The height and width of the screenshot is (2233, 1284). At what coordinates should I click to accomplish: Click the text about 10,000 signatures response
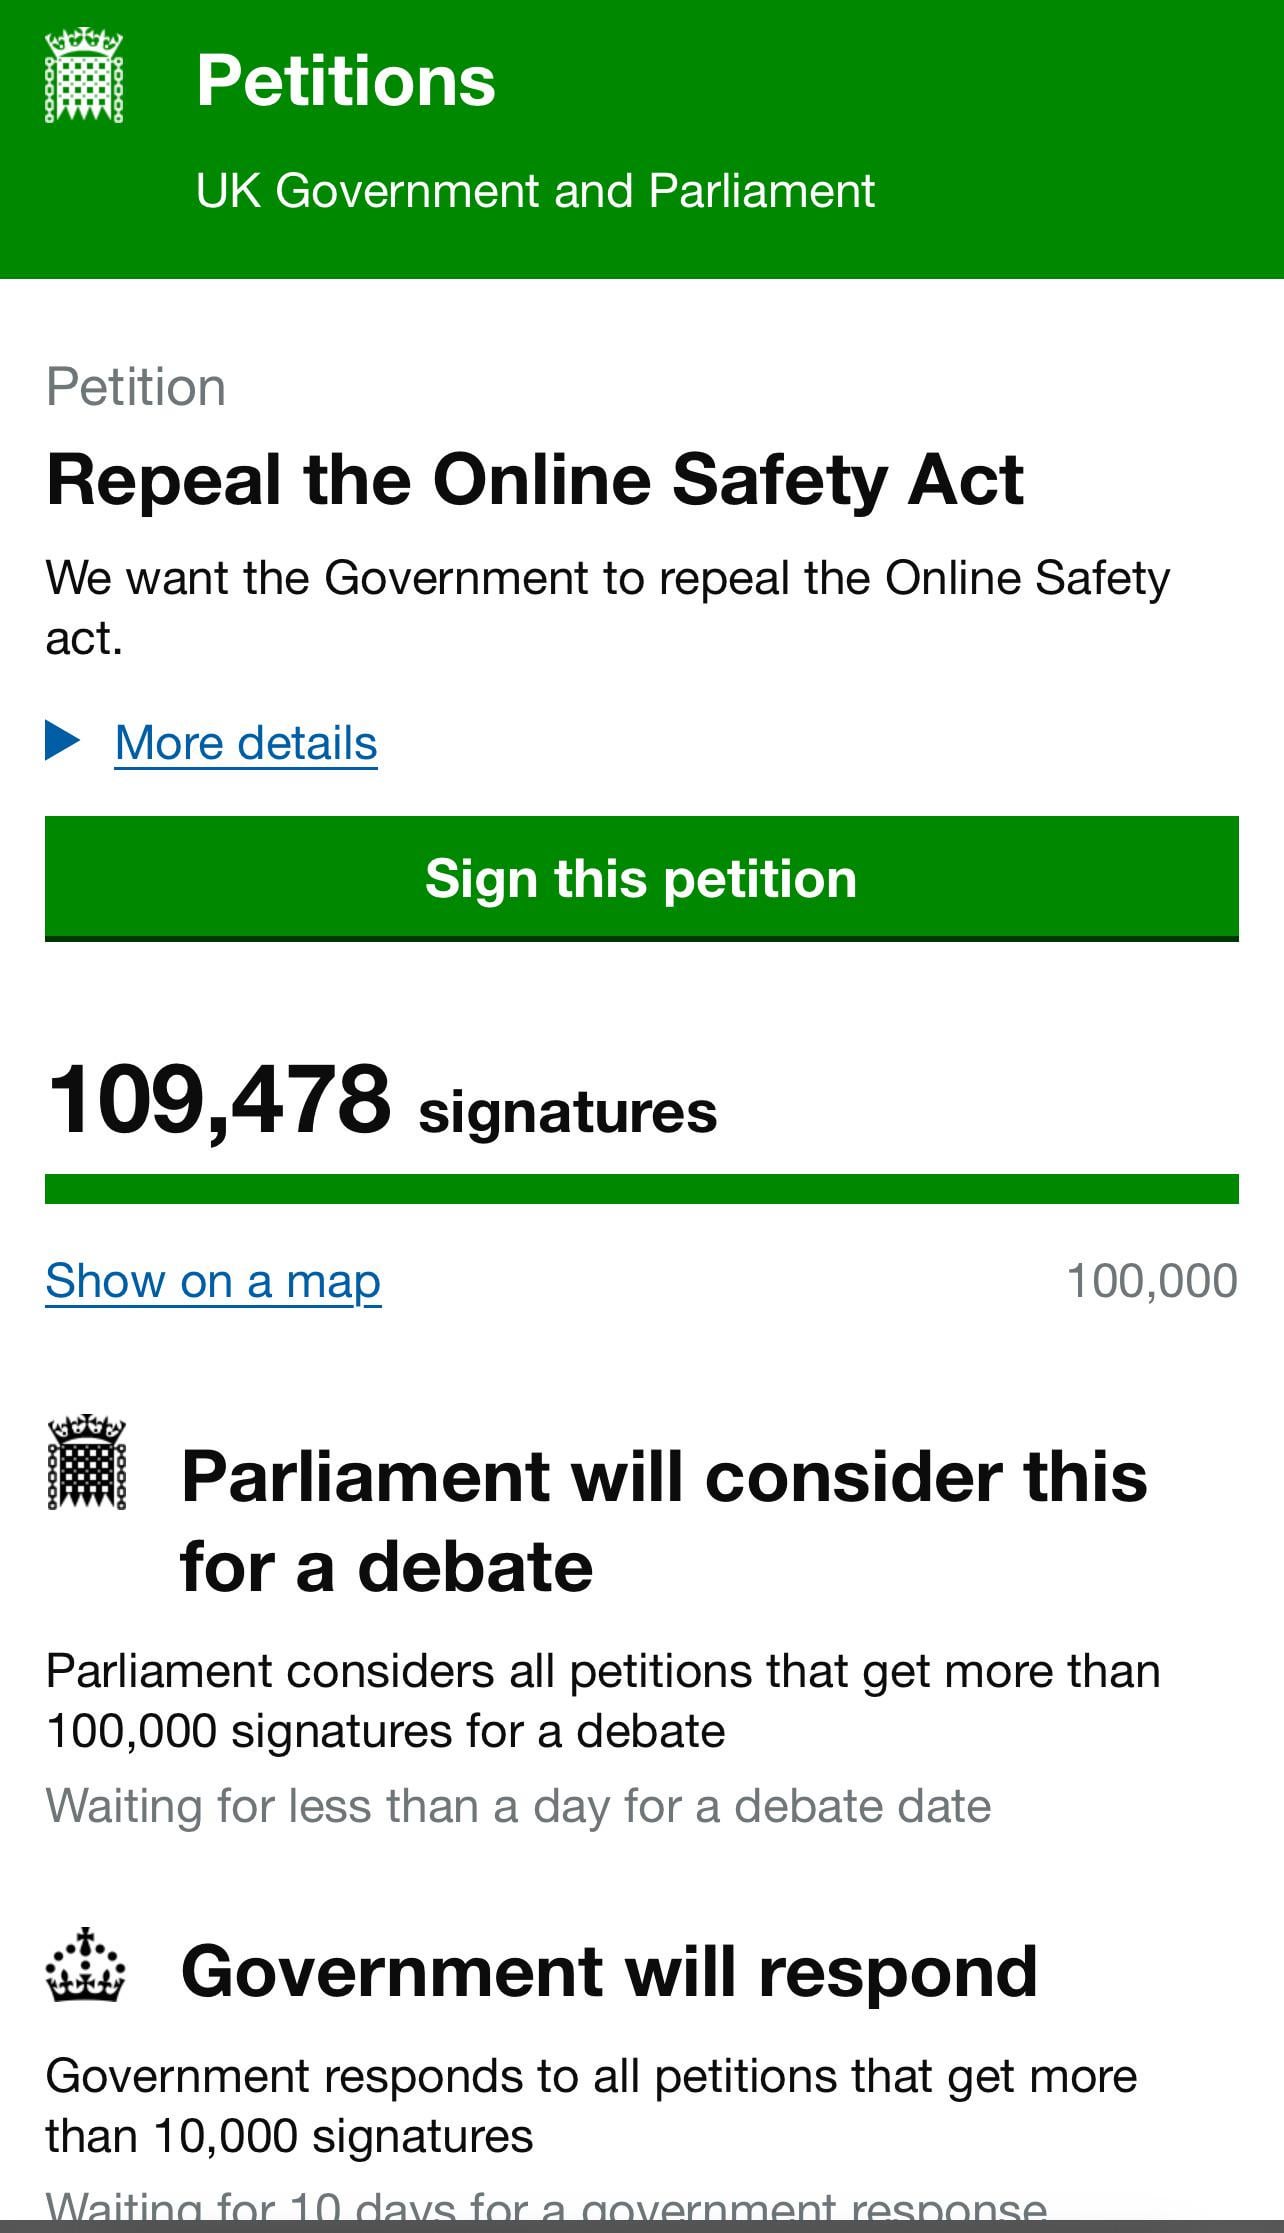[x=591, y=2106]
